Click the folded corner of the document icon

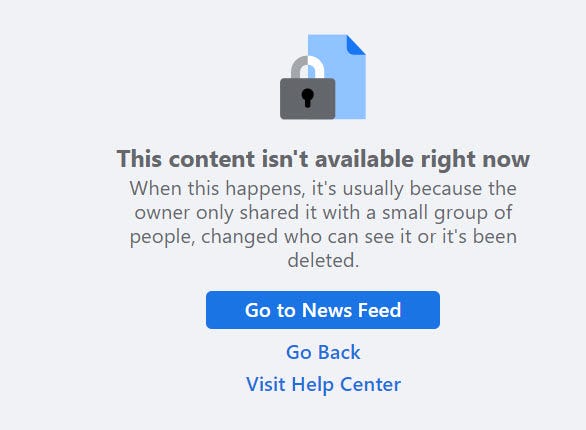(x=356, y=44)
